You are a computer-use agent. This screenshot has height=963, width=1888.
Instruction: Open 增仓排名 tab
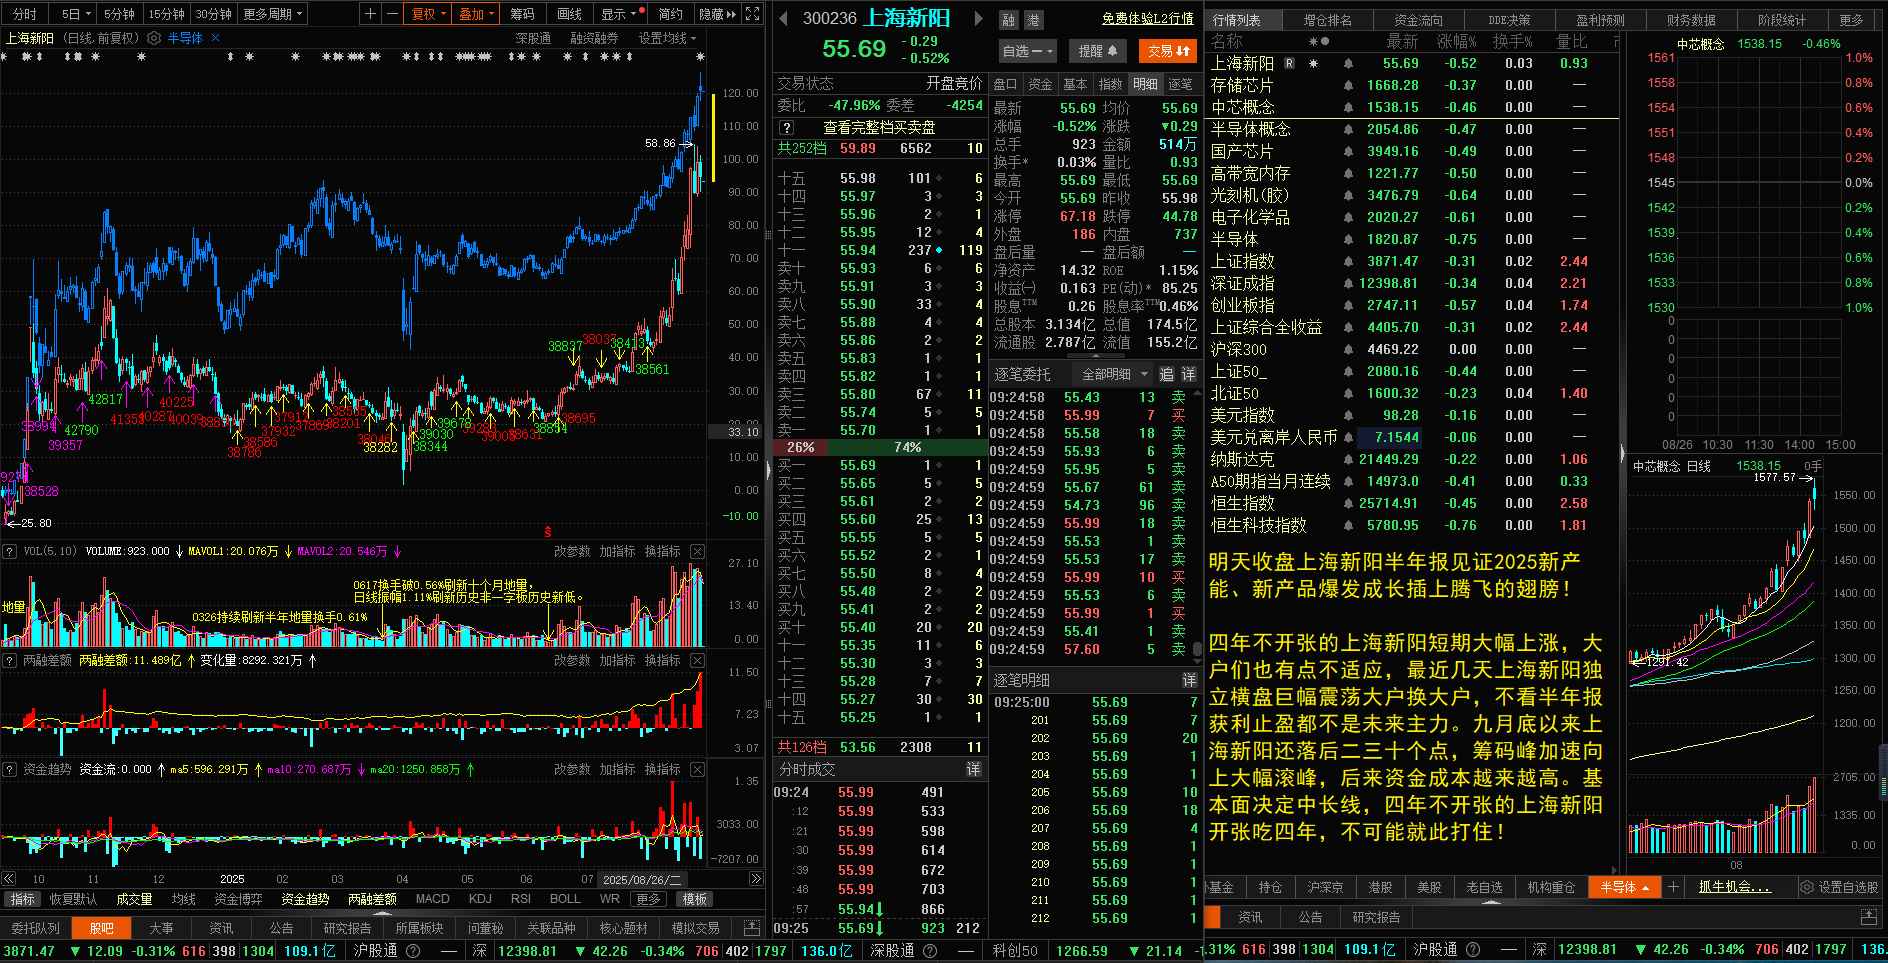click(x=1328, y=20)
